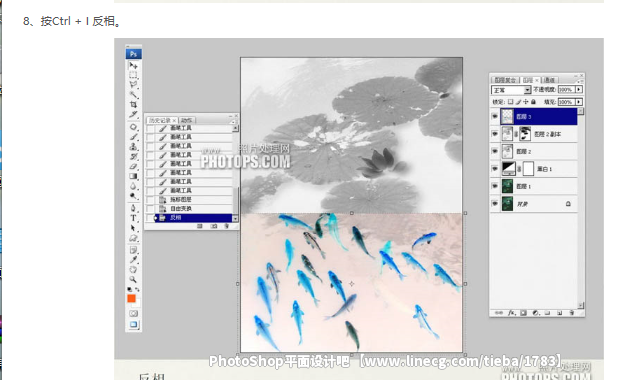617x380 pixels.
Task: Open the fill slider arrow
Action: click(x=579, y=102)
